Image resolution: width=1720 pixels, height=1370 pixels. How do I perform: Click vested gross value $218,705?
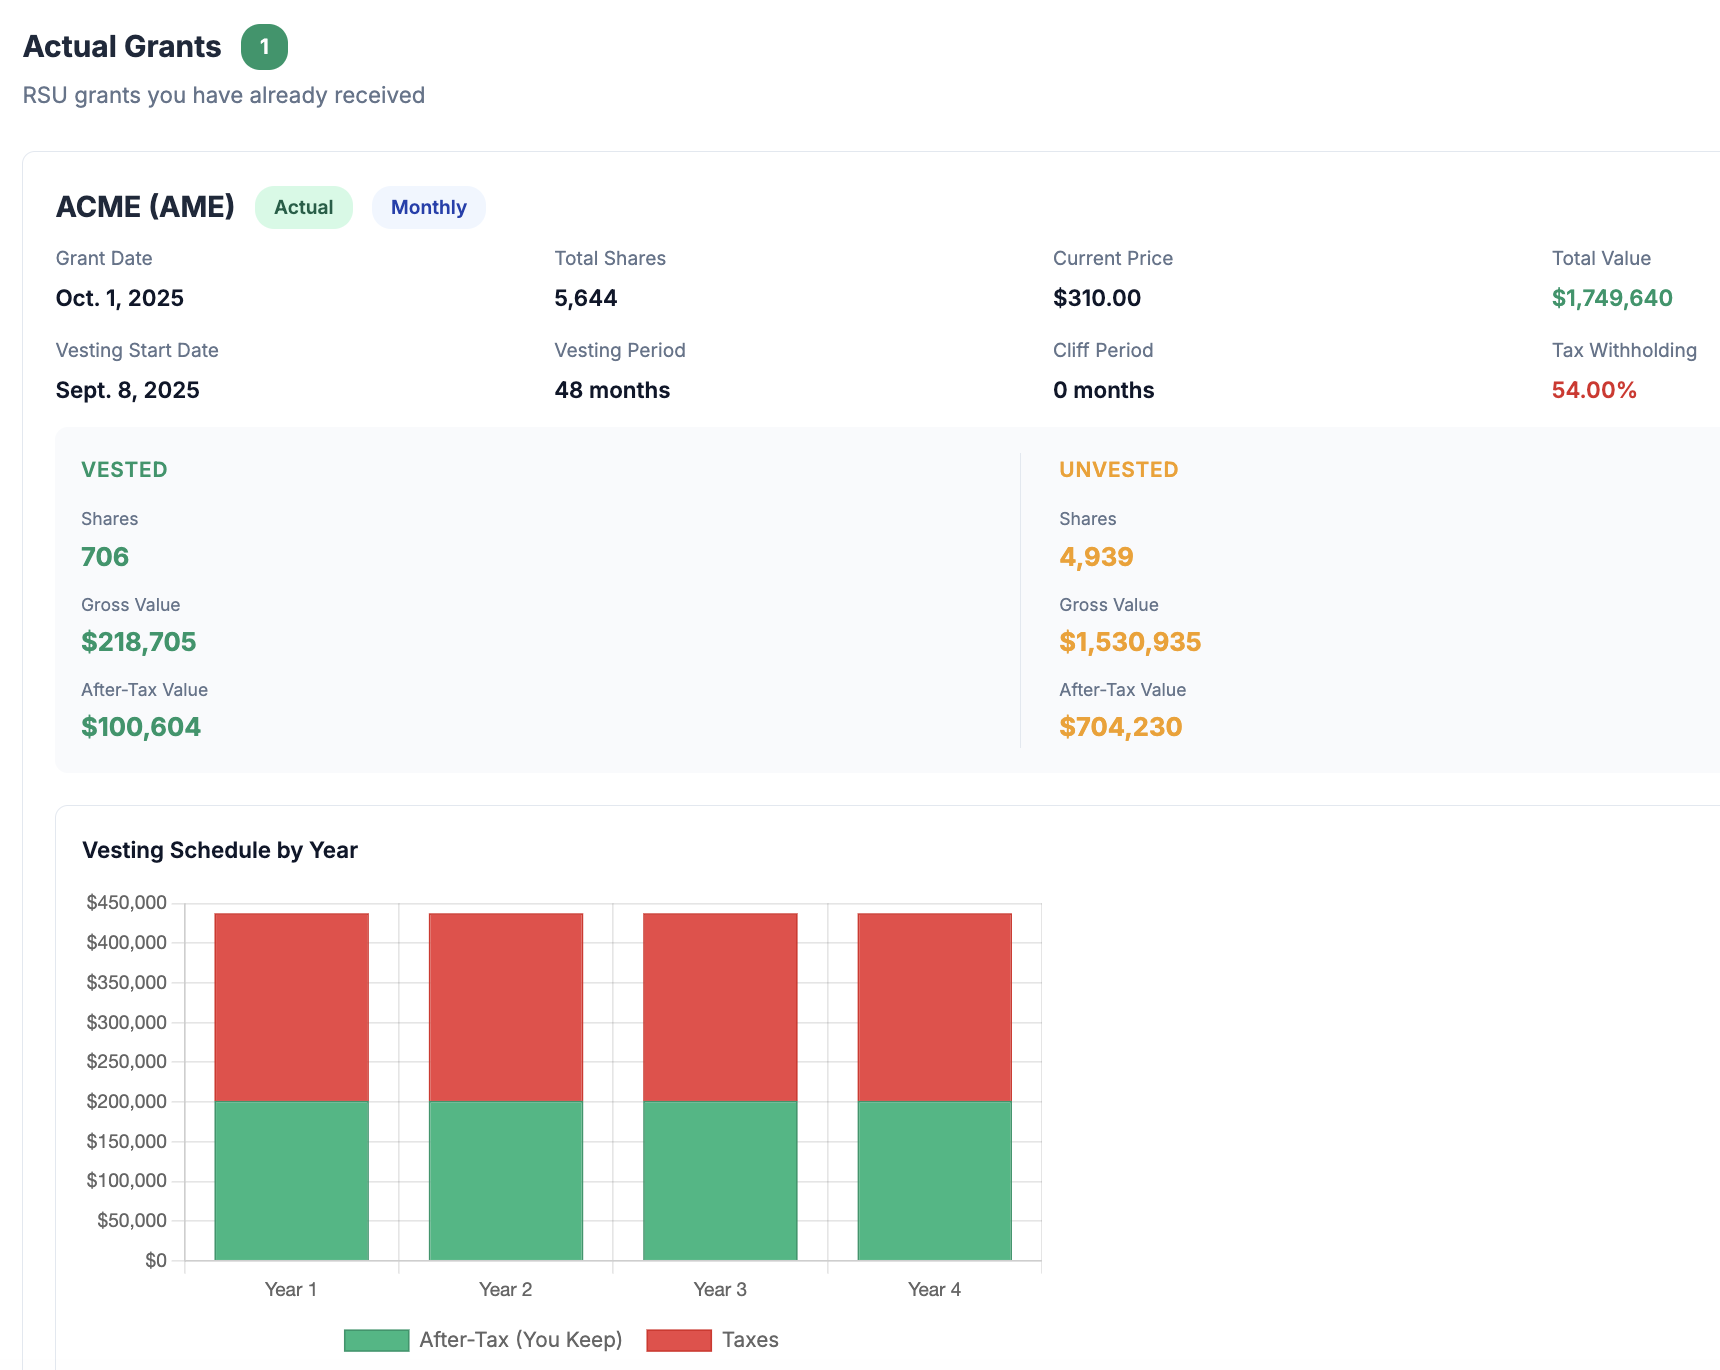click(x=139, y=642)
